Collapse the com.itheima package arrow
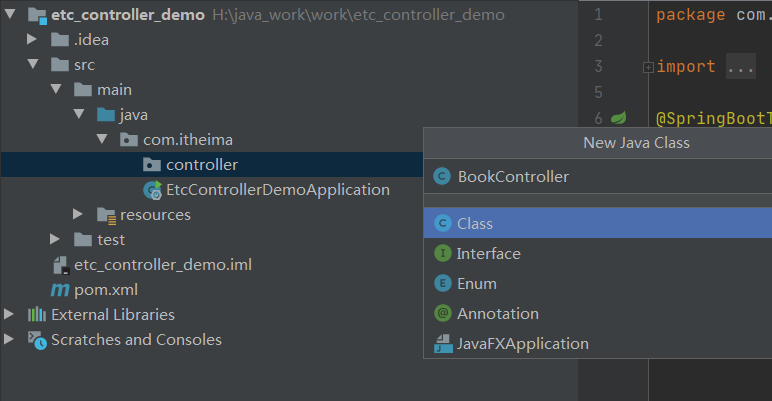The height and width of the screenshot is (401, 772). point(102,139)
